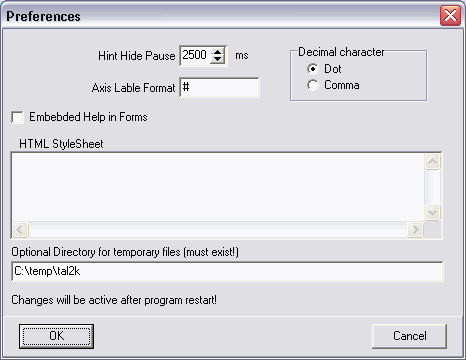Click the temporary files directory field
The height and width of the screenshot is (360, 466).
pyautogui.click(x=227, y=271)
